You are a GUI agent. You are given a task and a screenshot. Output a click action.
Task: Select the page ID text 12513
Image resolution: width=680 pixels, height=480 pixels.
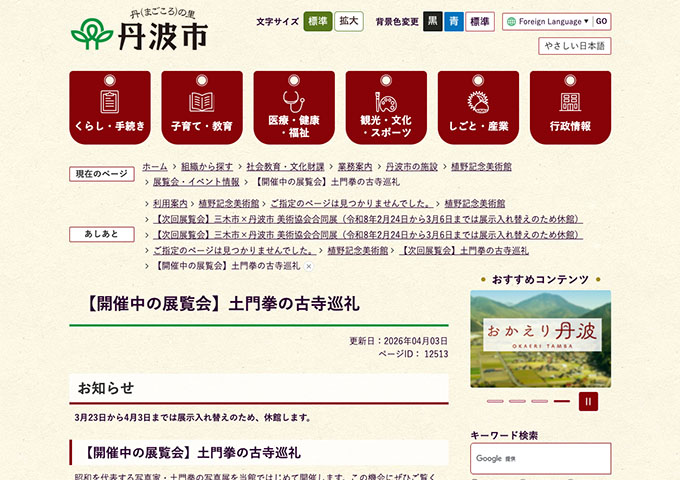point(436,354)
